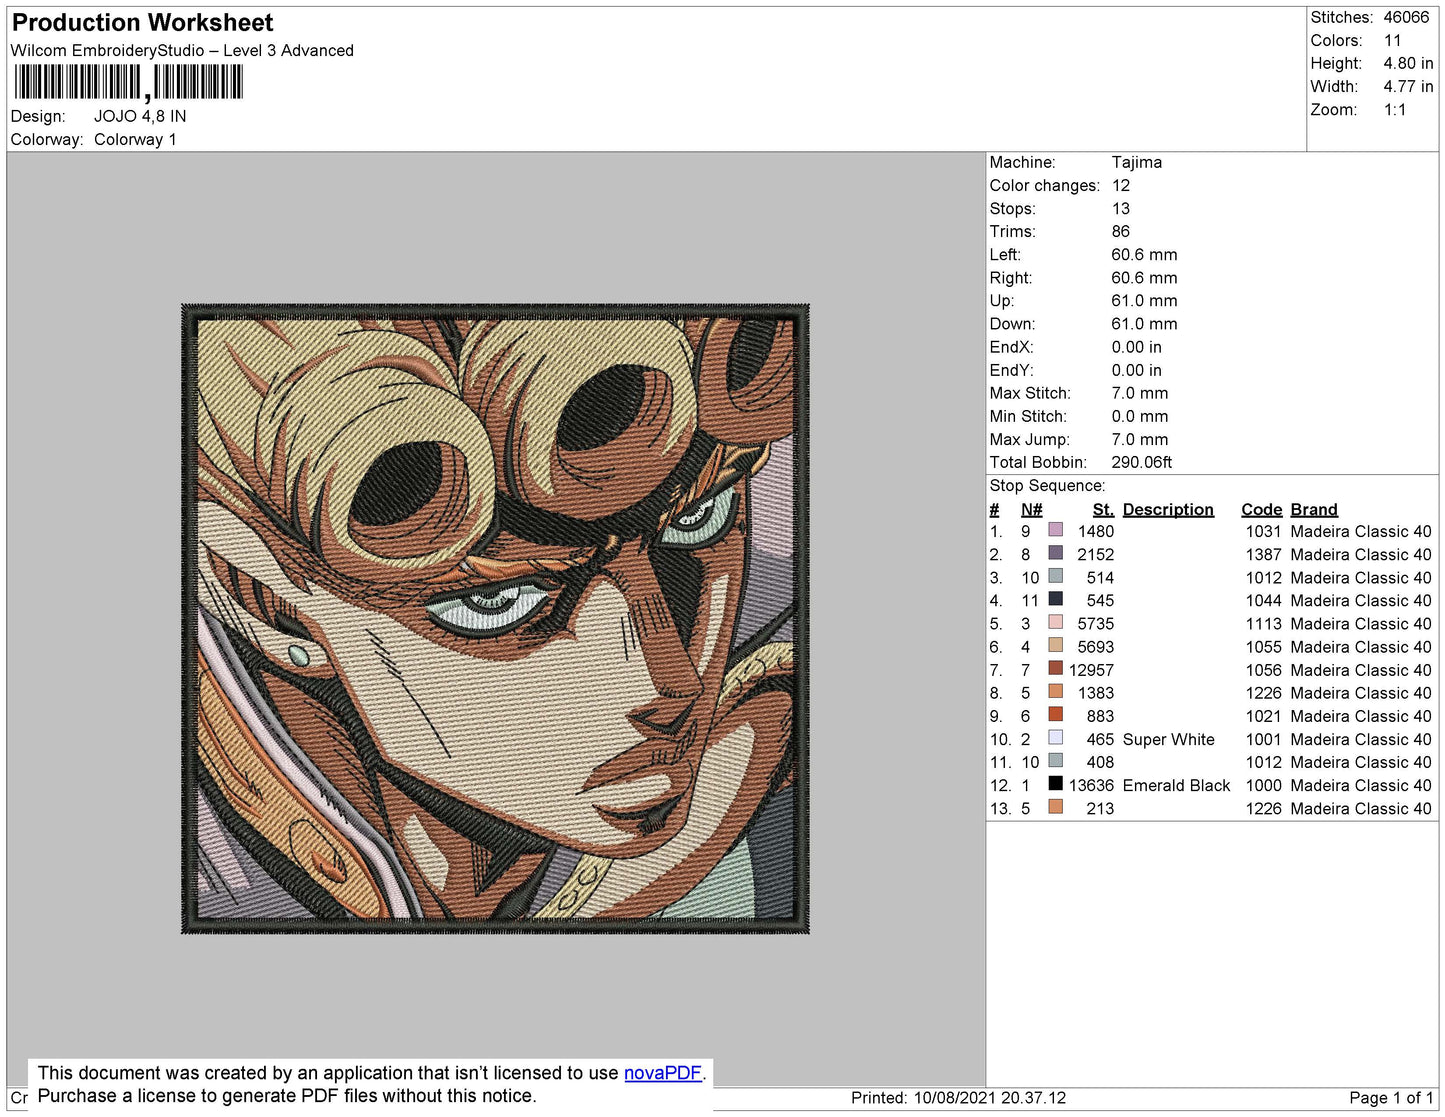Select color swatch in stop row 2

[x=1055, y=553]
